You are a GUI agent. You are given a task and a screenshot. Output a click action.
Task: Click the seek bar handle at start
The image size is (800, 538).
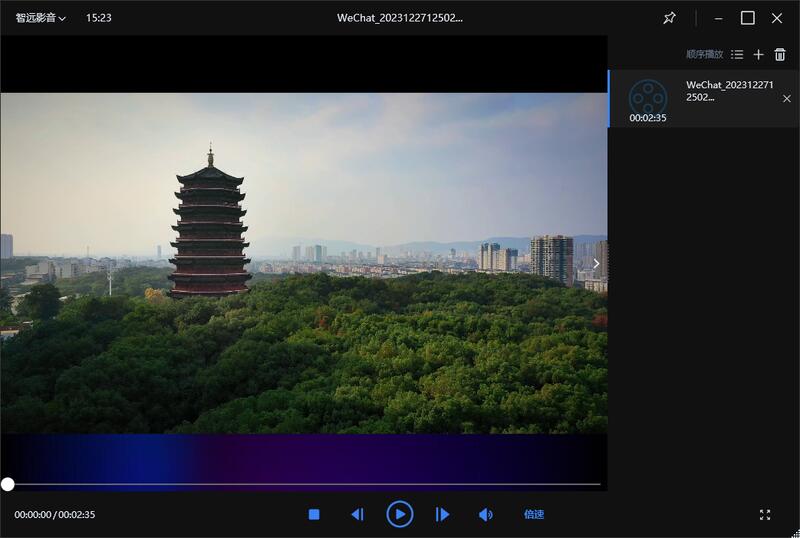pyautogui.click(x=8, y=484)
